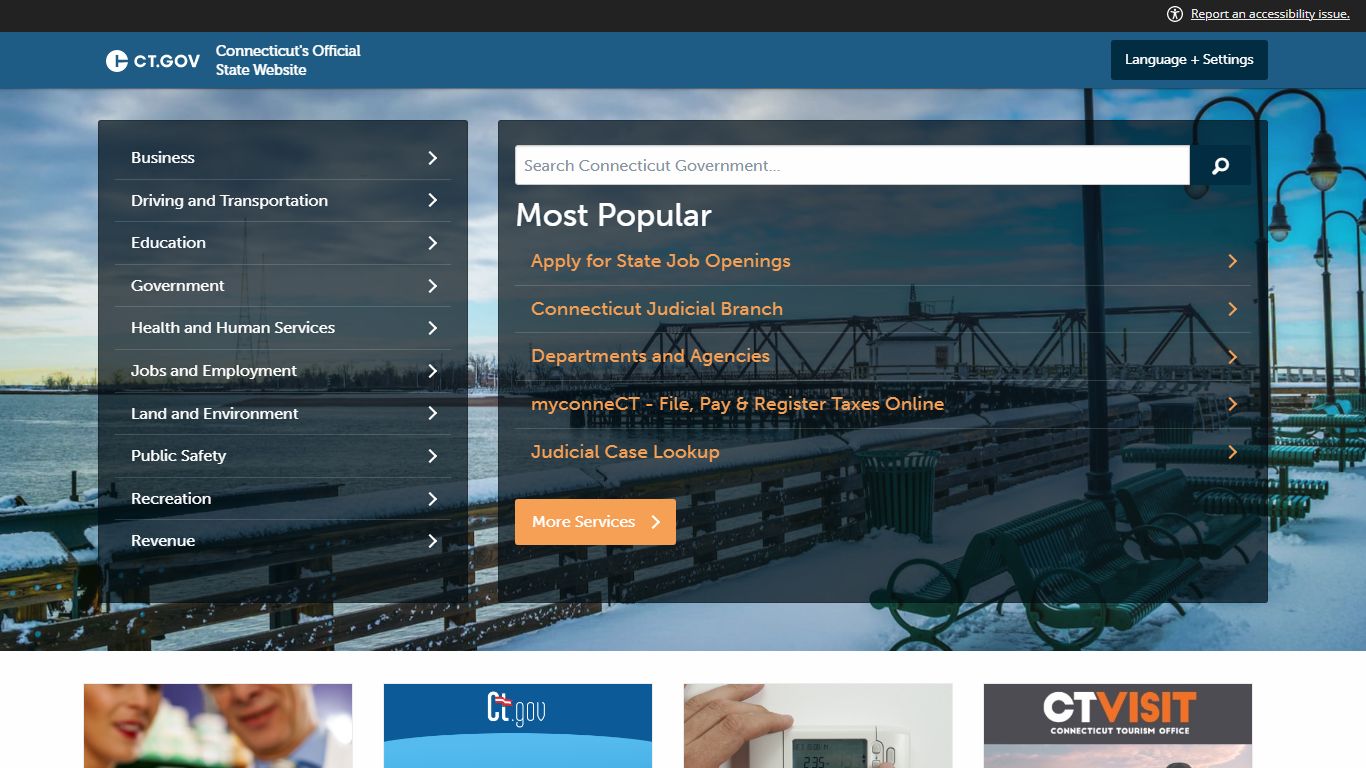Open Land and Environment text

(x=214, y=413)
